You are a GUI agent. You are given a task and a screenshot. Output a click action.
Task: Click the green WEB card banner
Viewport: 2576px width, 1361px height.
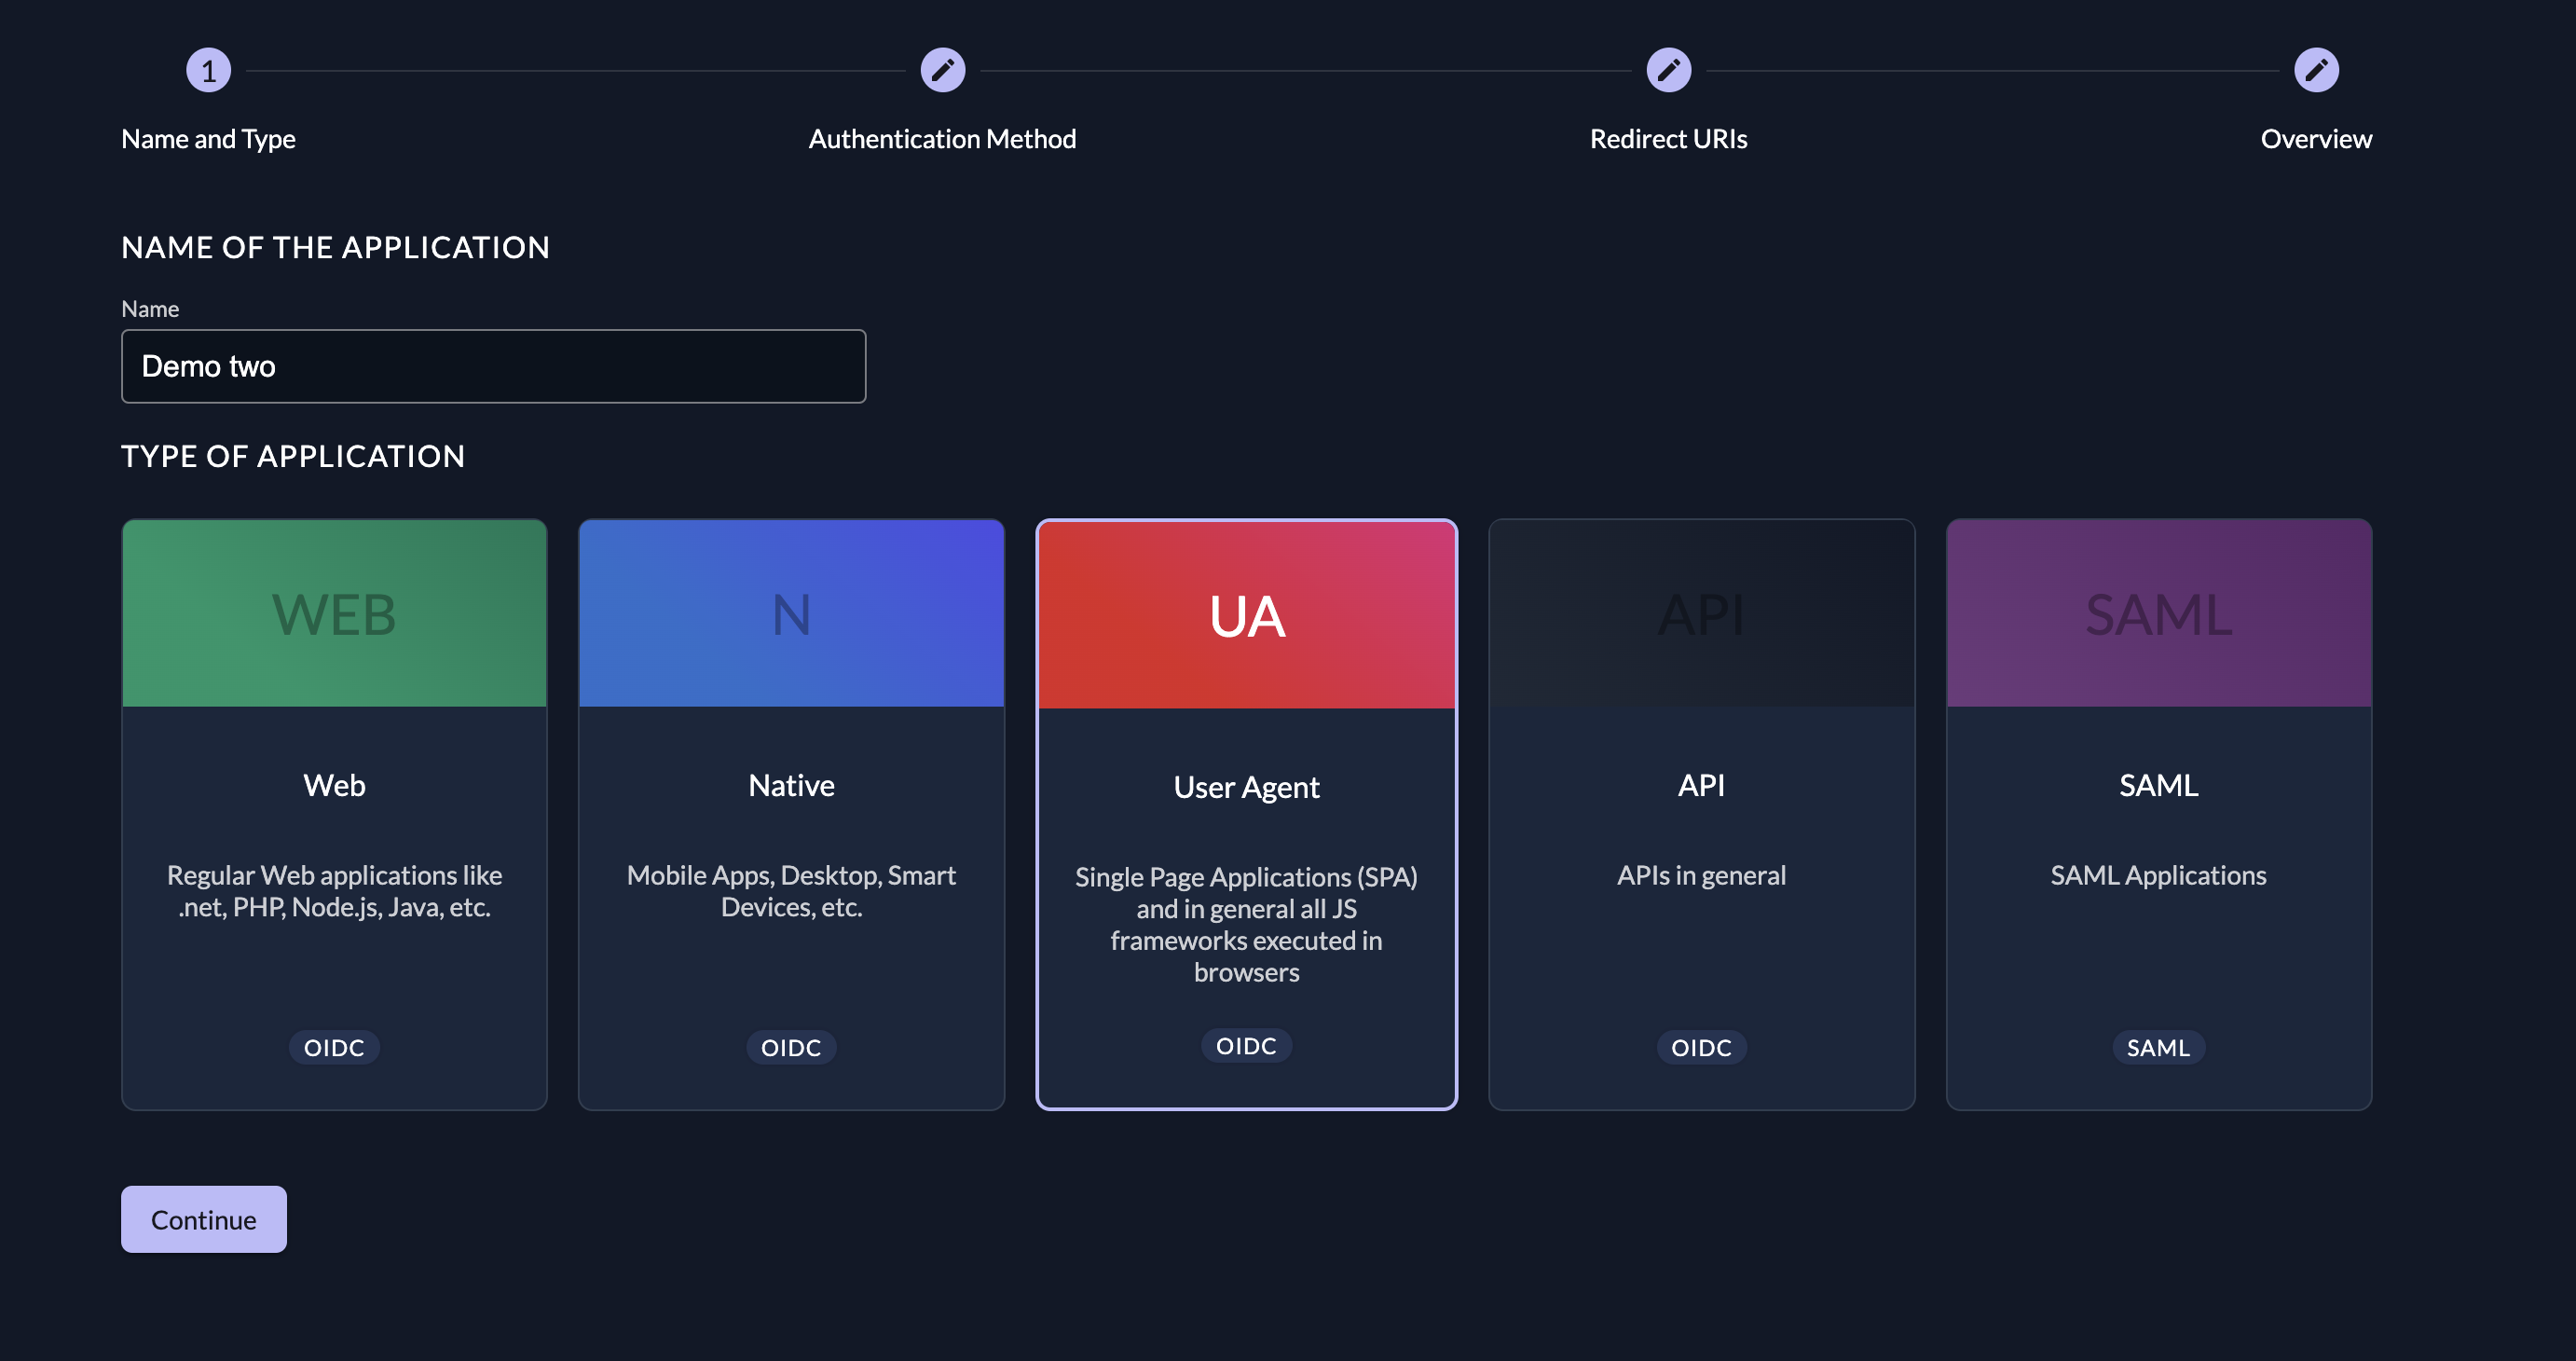pyautogui.click(x=334, y=613)
